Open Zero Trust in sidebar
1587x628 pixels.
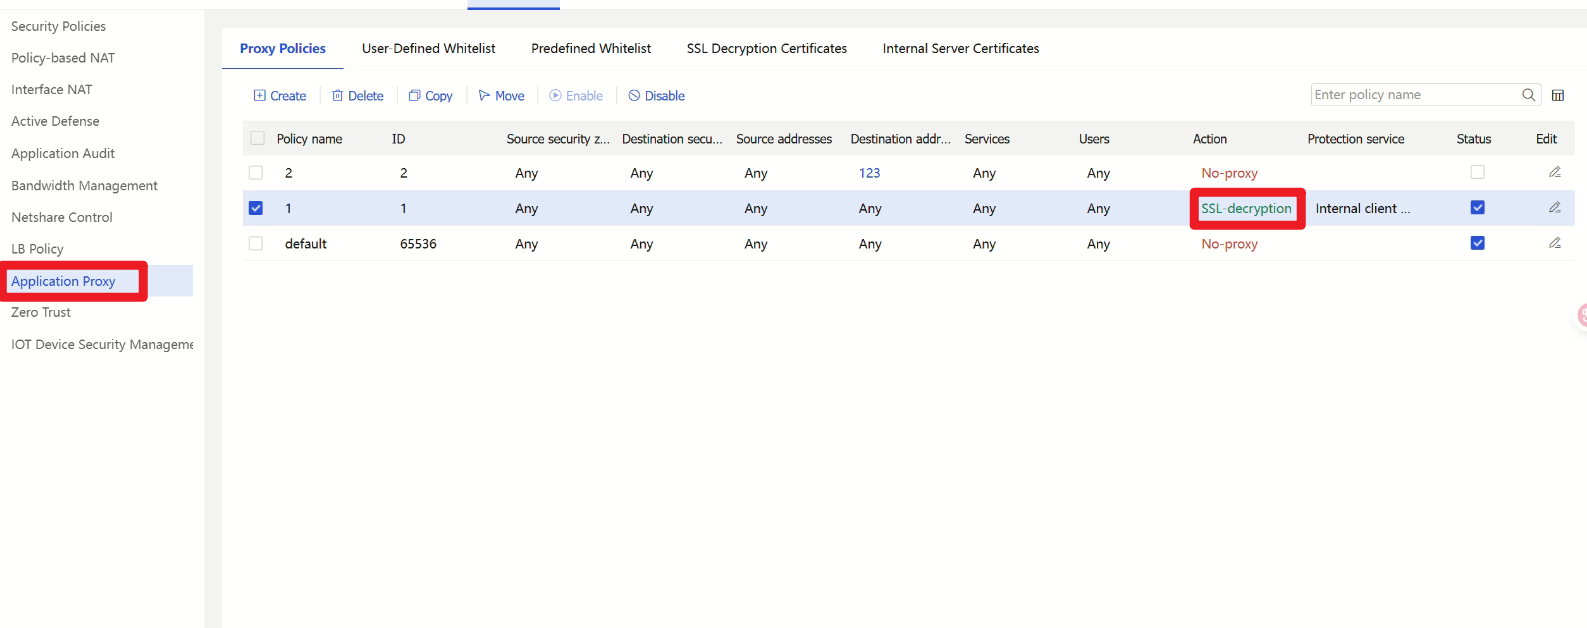click(41, 312)
